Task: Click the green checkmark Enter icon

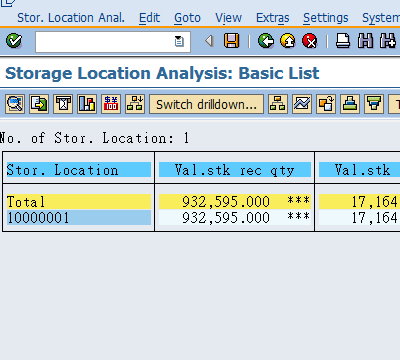Action: tap(14, 41)
